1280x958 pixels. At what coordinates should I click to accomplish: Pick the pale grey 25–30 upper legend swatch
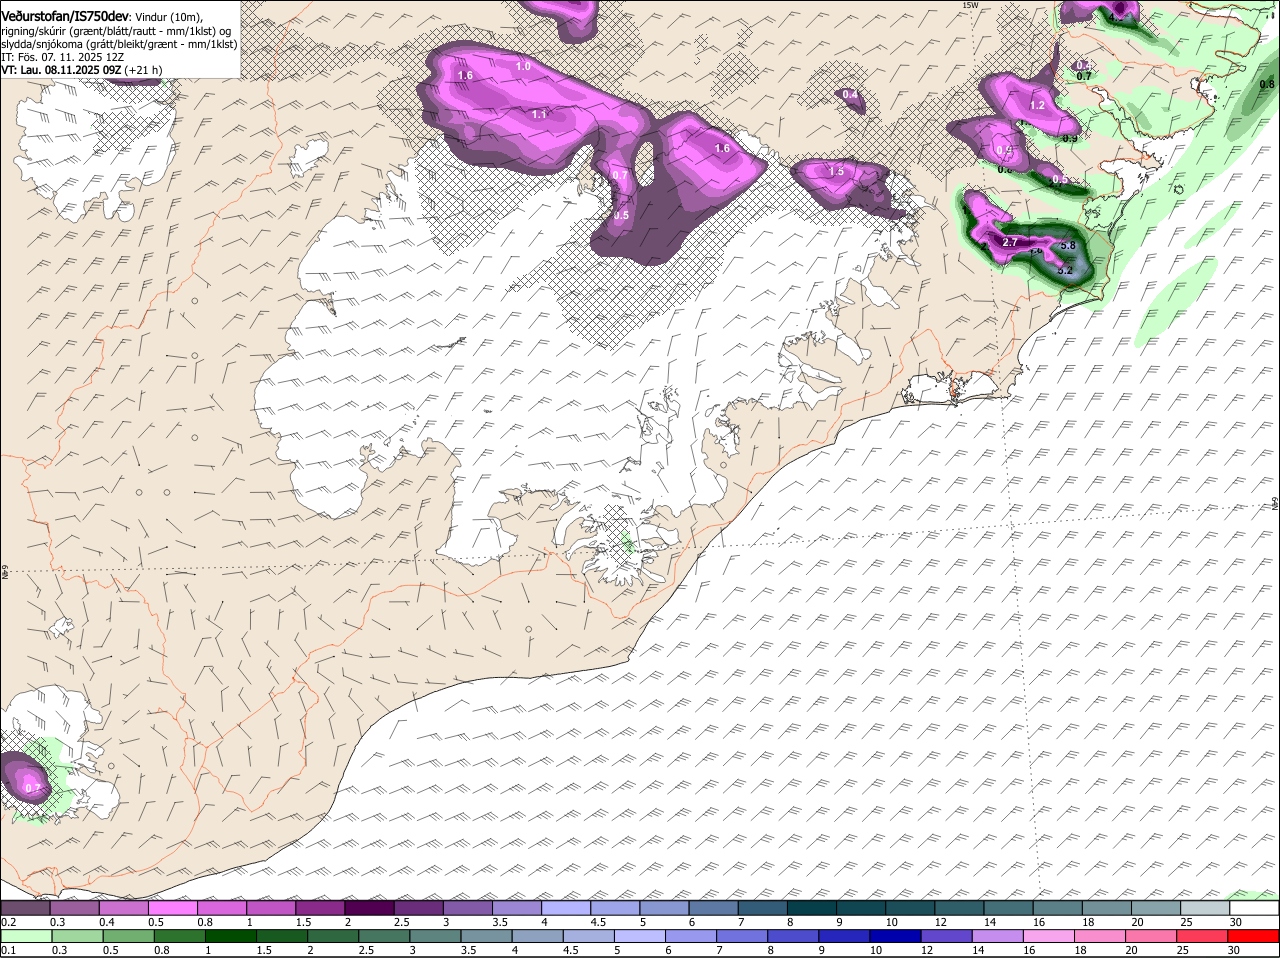tap(1205, 908)
